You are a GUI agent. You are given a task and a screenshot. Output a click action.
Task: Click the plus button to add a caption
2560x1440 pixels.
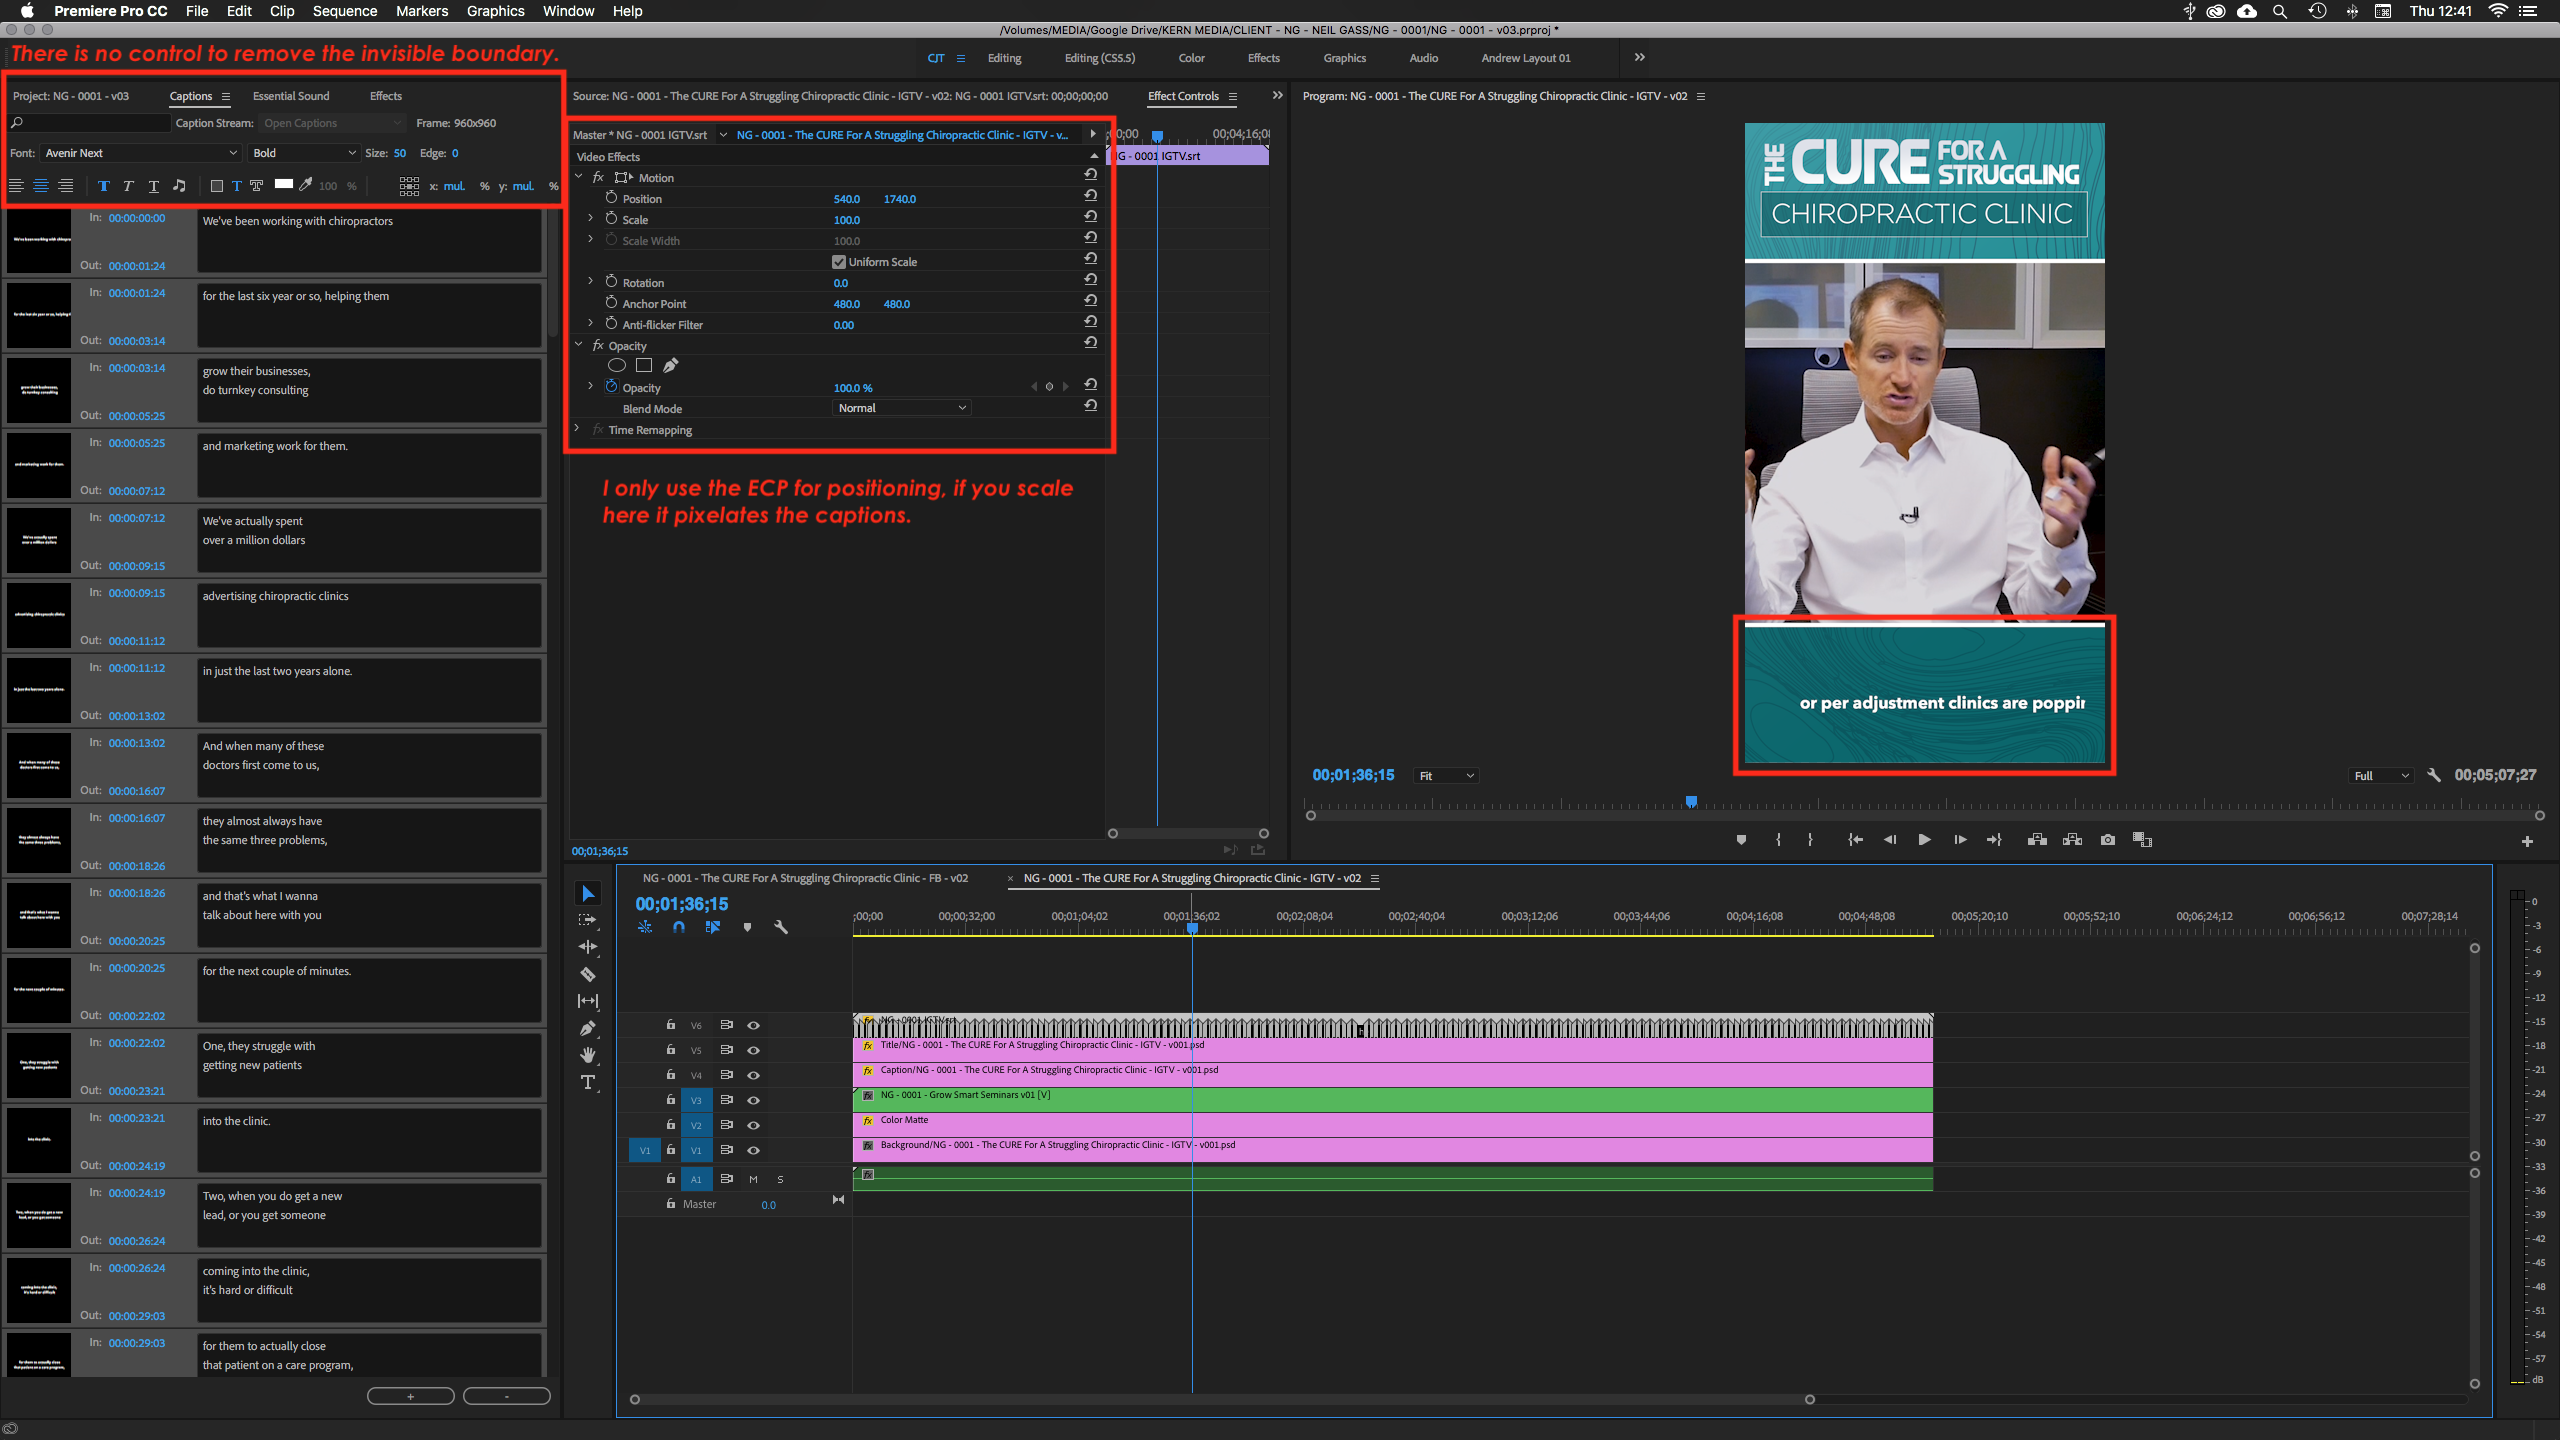[x=410, y=1395]
